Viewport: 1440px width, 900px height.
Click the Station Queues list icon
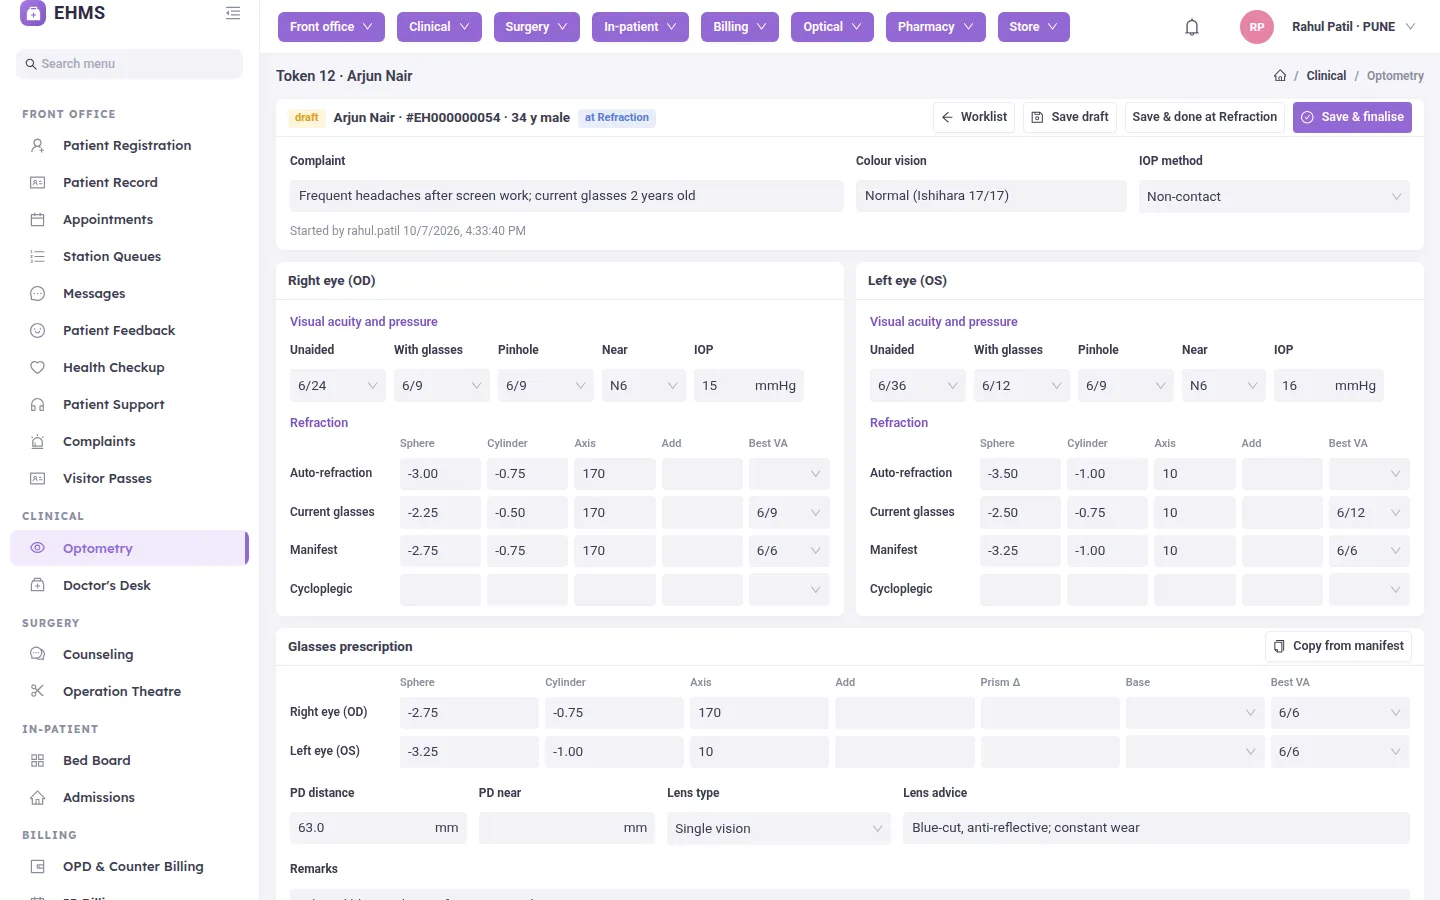(38, 256)
